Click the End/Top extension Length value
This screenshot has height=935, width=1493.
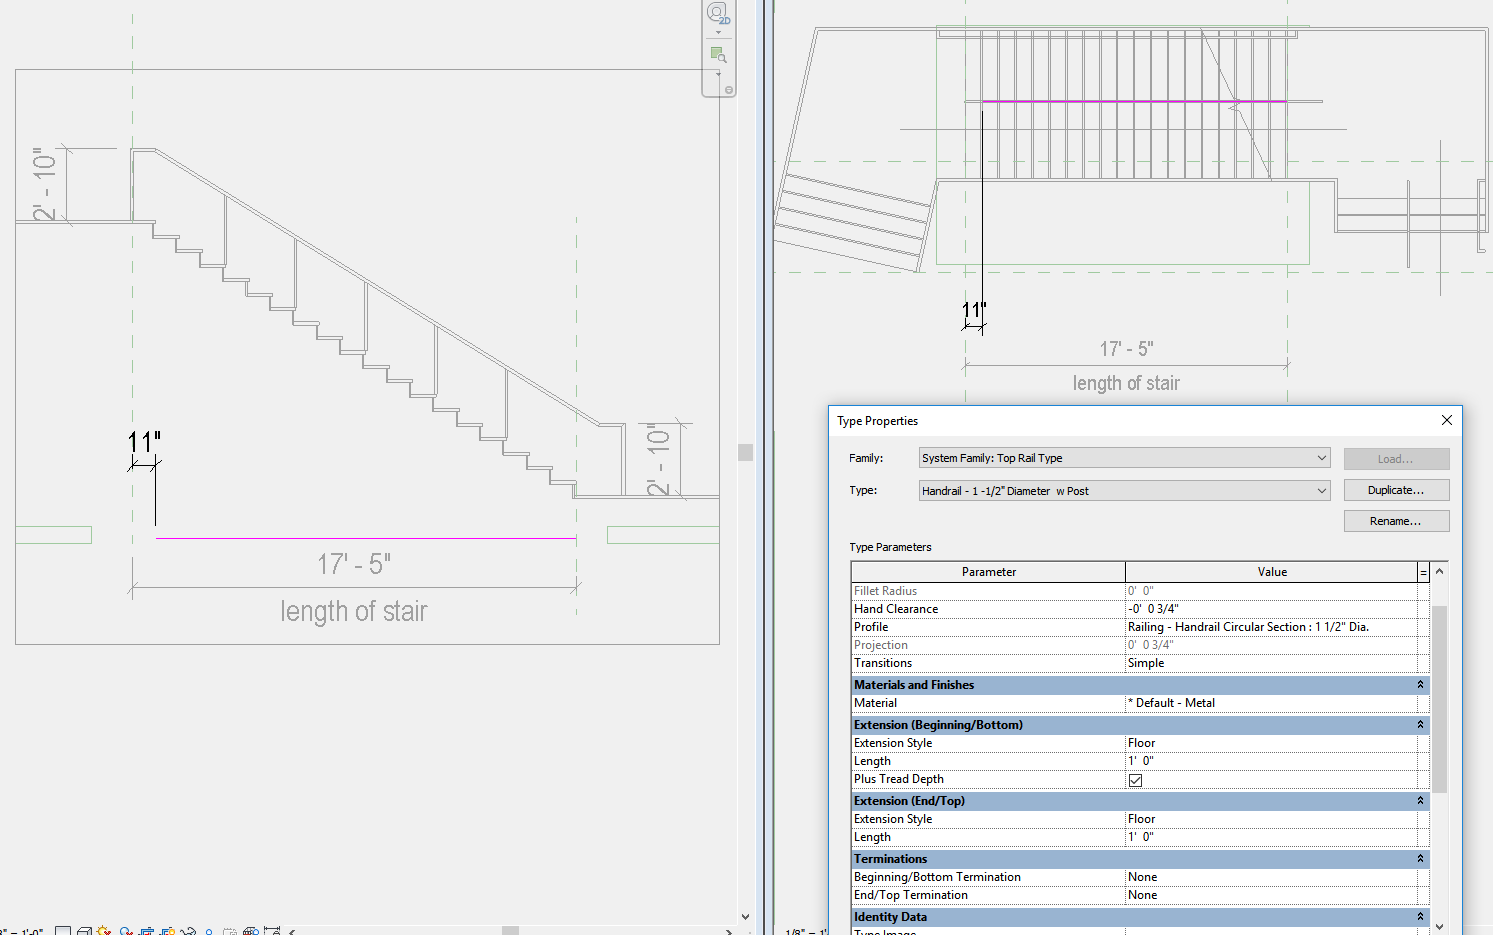pyautogui.click(x=1272, y=837)
